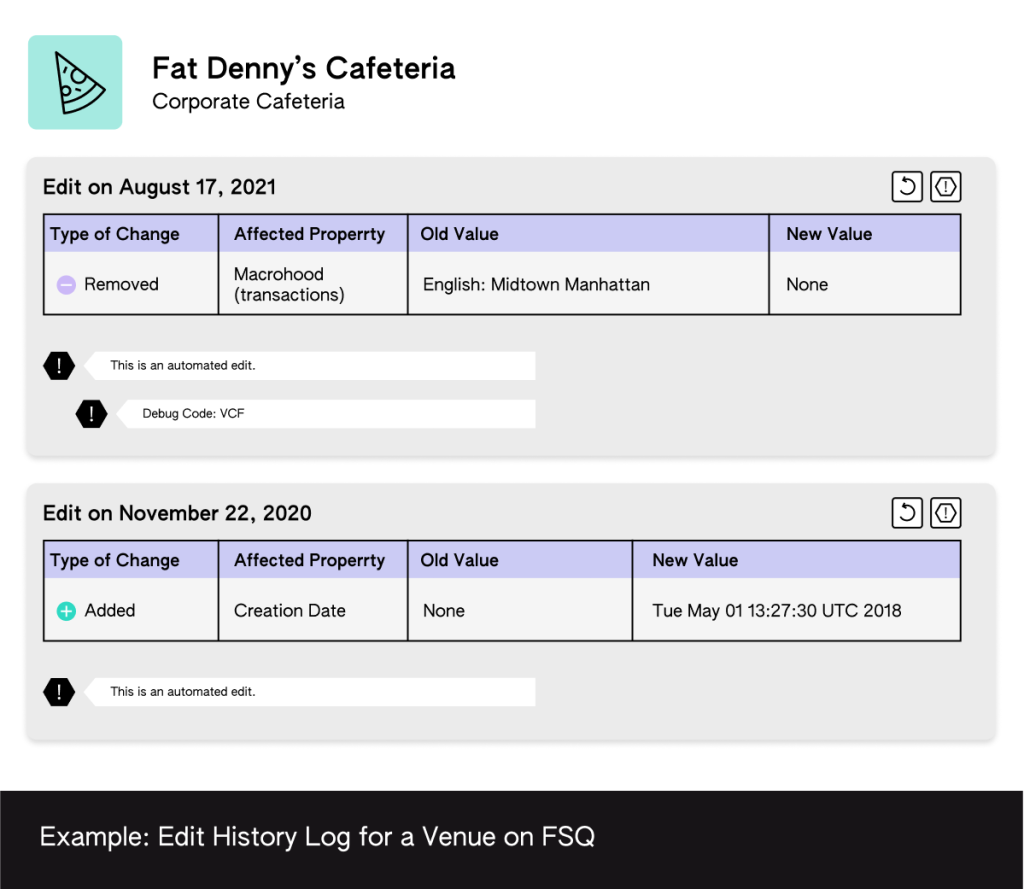The image size is (1024, 889).
Task: Click the Corporate Cafeteria category label
Action: click(x=248, y=102)
